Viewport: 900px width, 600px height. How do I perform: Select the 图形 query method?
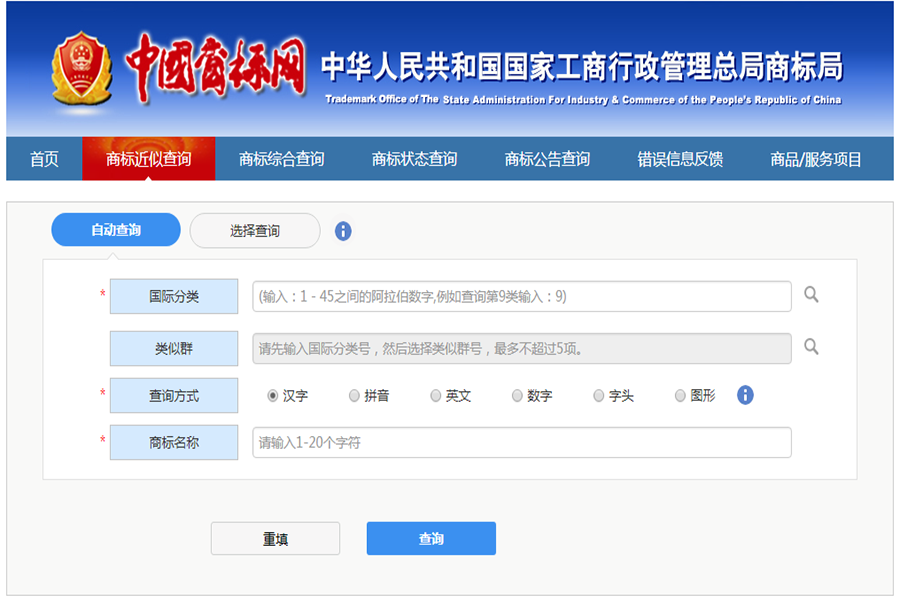tap(681, 396)
